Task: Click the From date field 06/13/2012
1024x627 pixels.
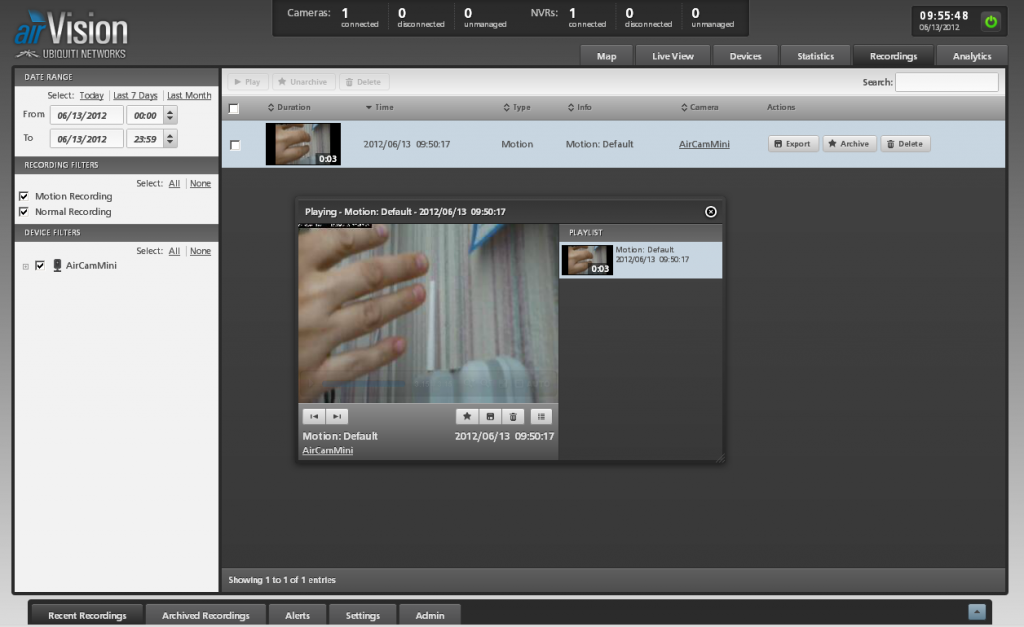Action: (86, 116)
